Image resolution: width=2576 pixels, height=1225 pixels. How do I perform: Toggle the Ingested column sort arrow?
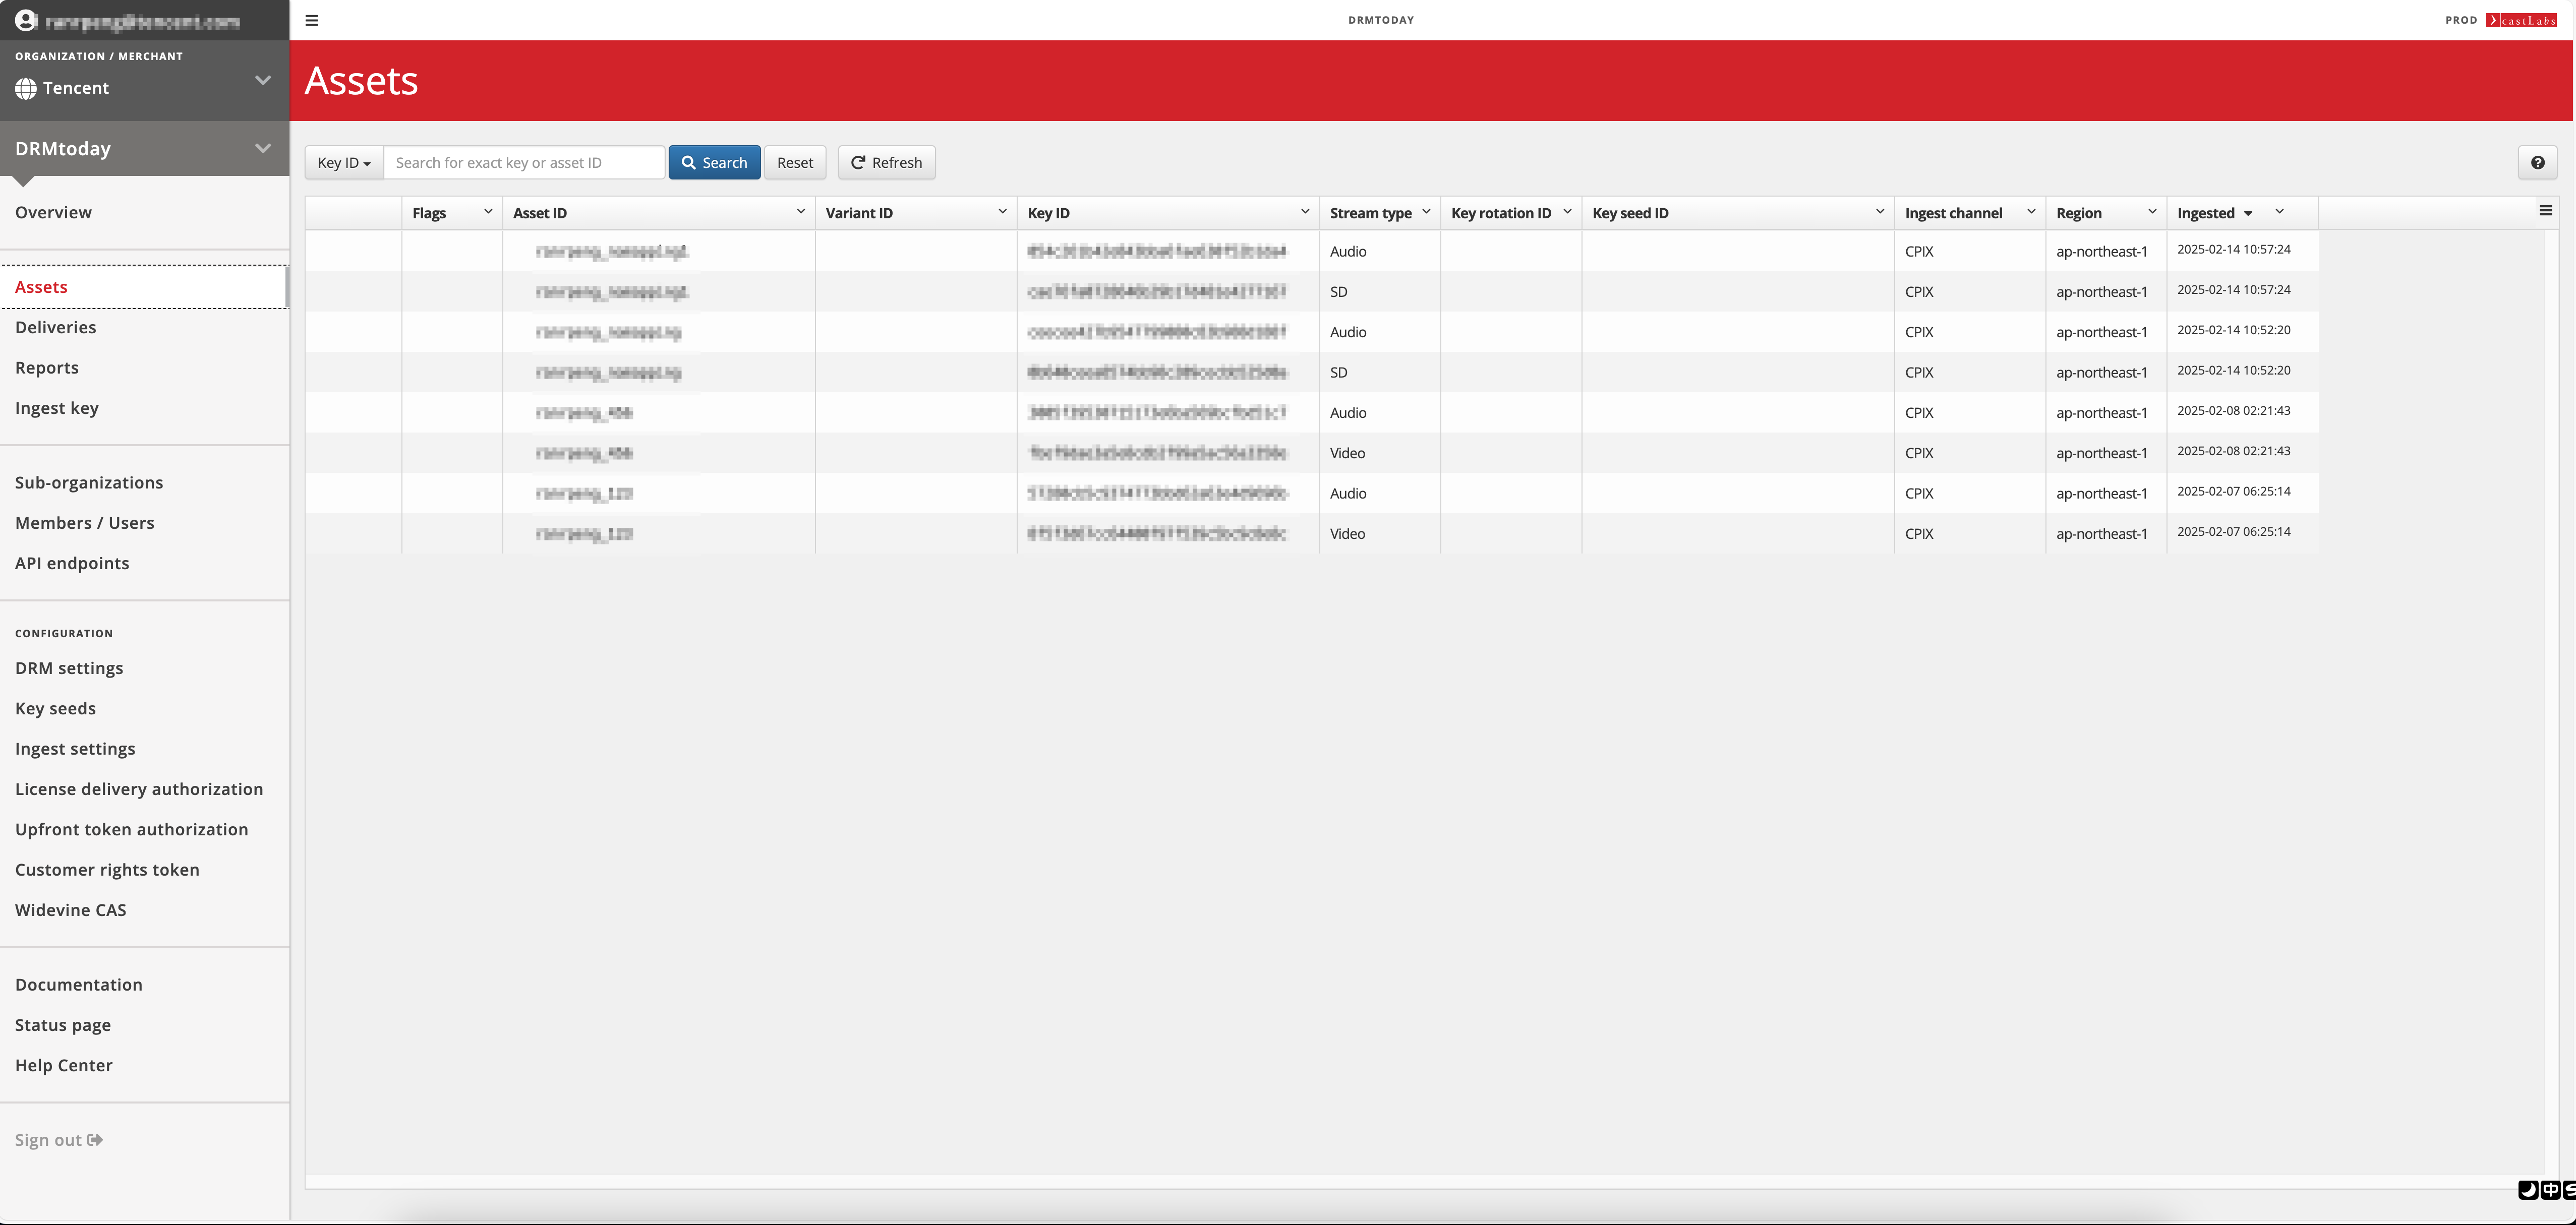coord(2248,214)
